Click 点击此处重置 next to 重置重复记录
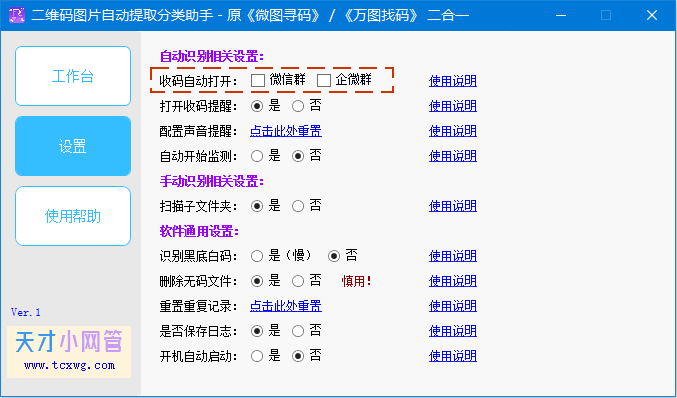Image resolution: width=677 pixels, height=398 pixels. pos(286,306)
